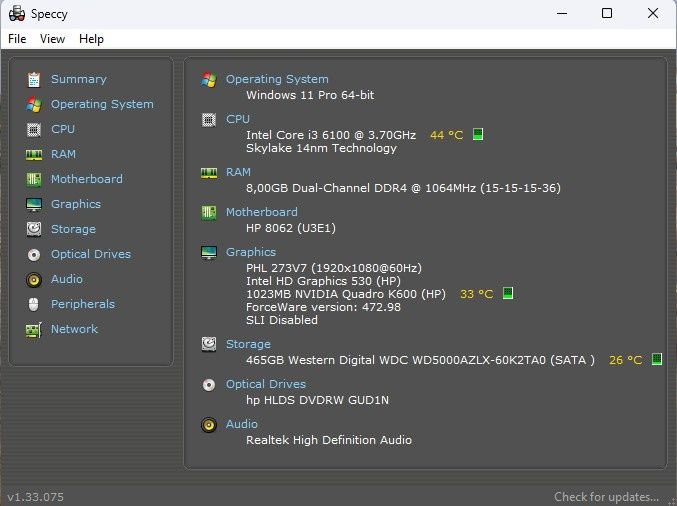Open the Help menu
This screenshot has height=506, width=677.
pyautogui.click(x=91, y=39)
